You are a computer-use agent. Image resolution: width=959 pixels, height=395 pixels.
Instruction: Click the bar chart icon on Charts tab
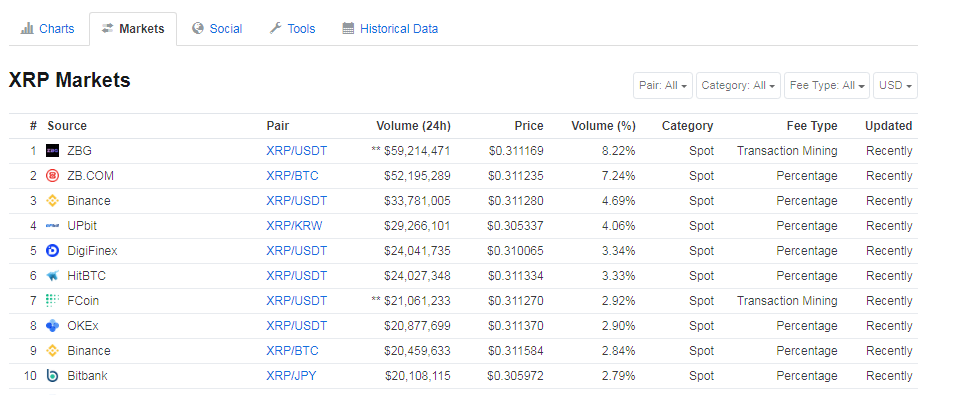(x=28, y=28)
